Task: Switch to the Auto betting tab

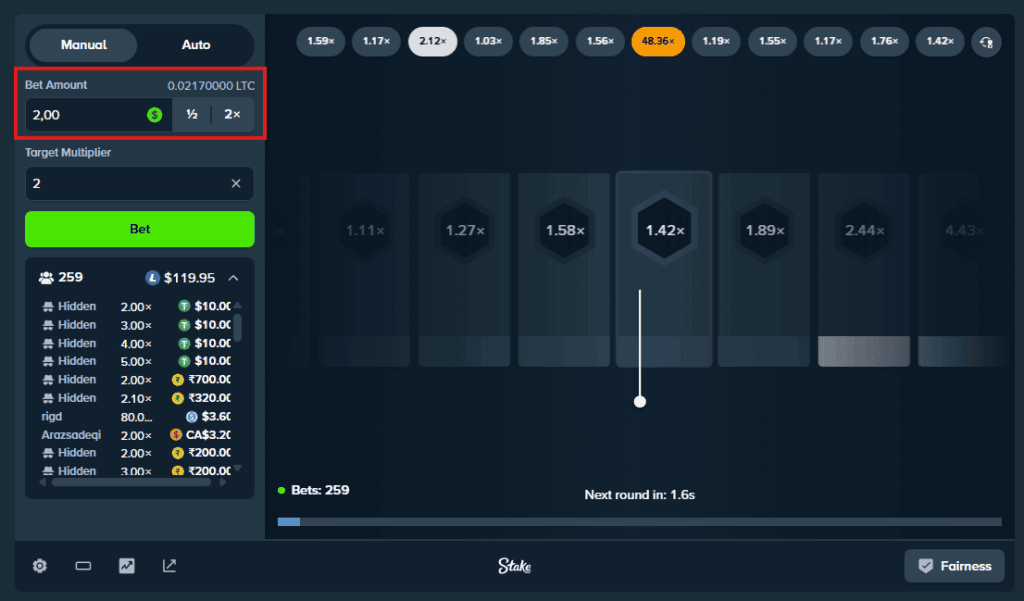Action: (196, 44)
